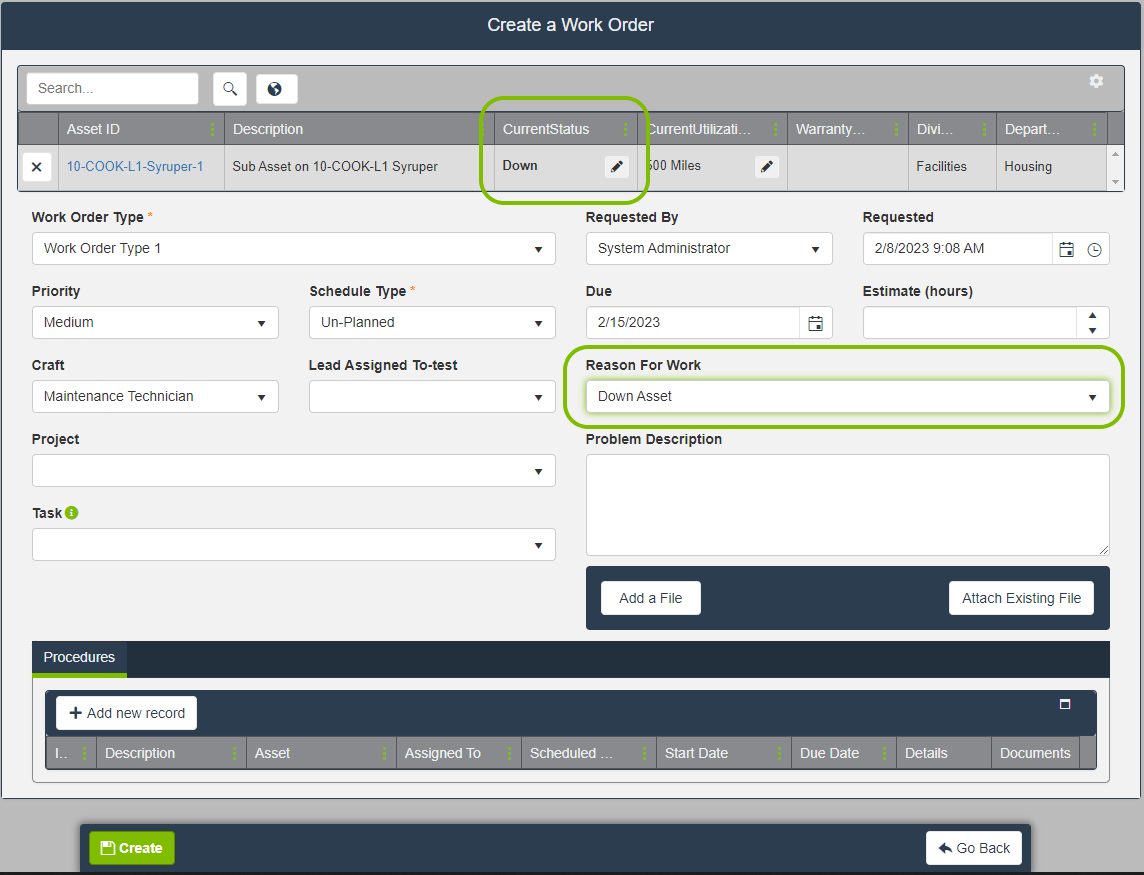Open the Craft dropdown
This screenshot has height=875, width=1144.
tap(261, 397)
